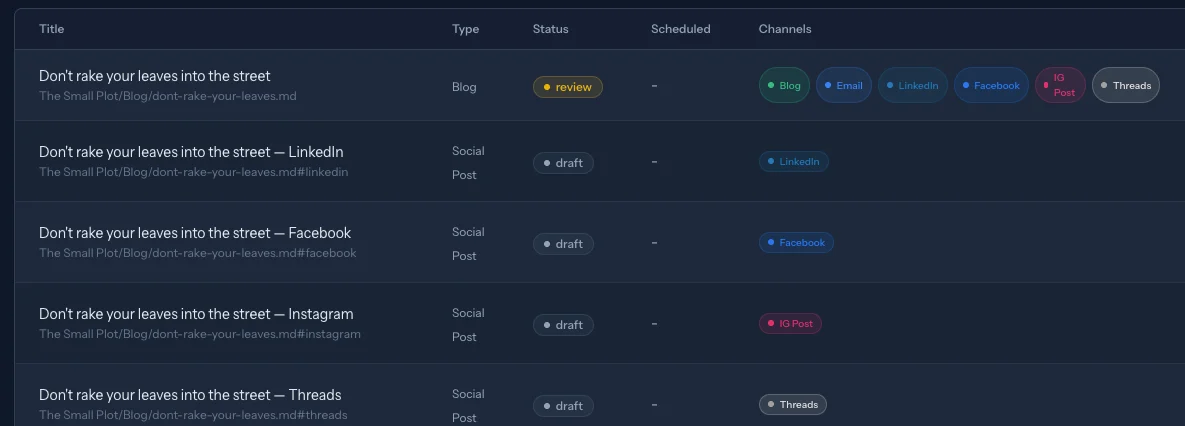Click the draft badge in the Threads row
Viewport: 1185px width, 426px height.
[x=563, y=406]
